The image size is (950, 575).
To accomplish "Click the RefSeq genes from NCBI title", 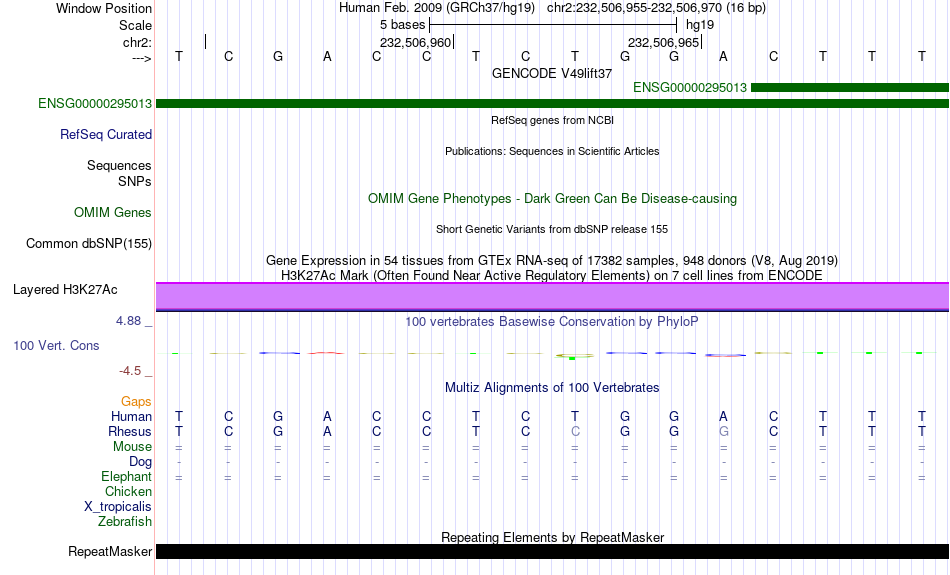I will pos(553,120).
